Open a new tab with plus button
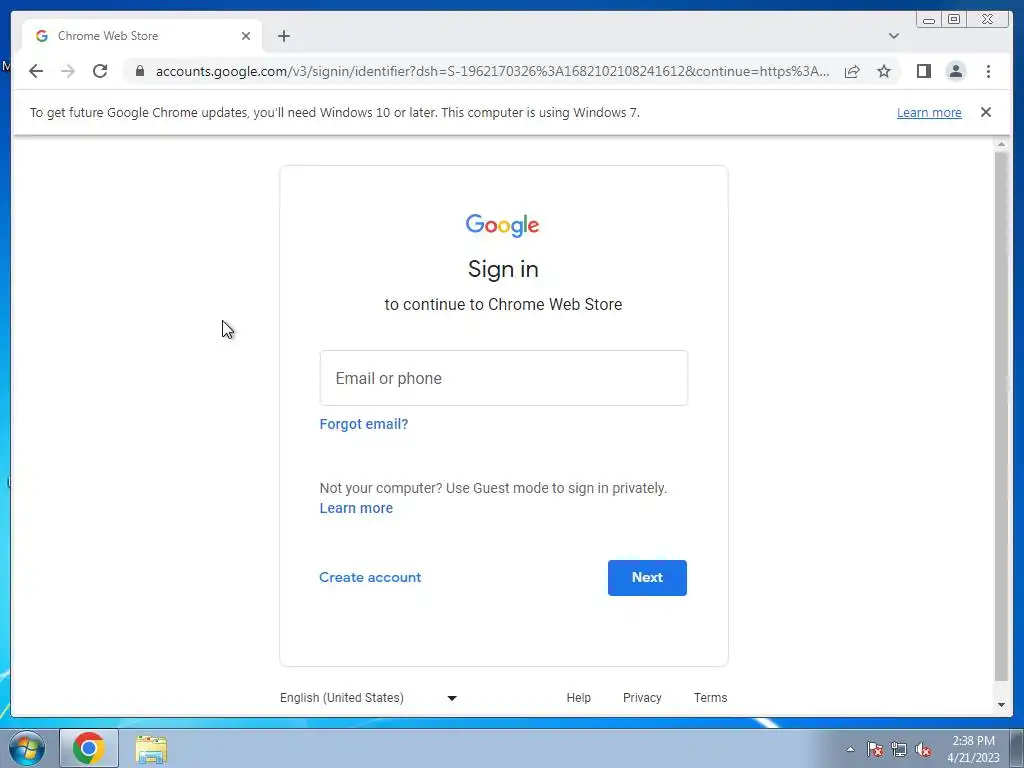Image resolution: width=1024 pixels, height=768 pixels. click(x=283, y=36)
